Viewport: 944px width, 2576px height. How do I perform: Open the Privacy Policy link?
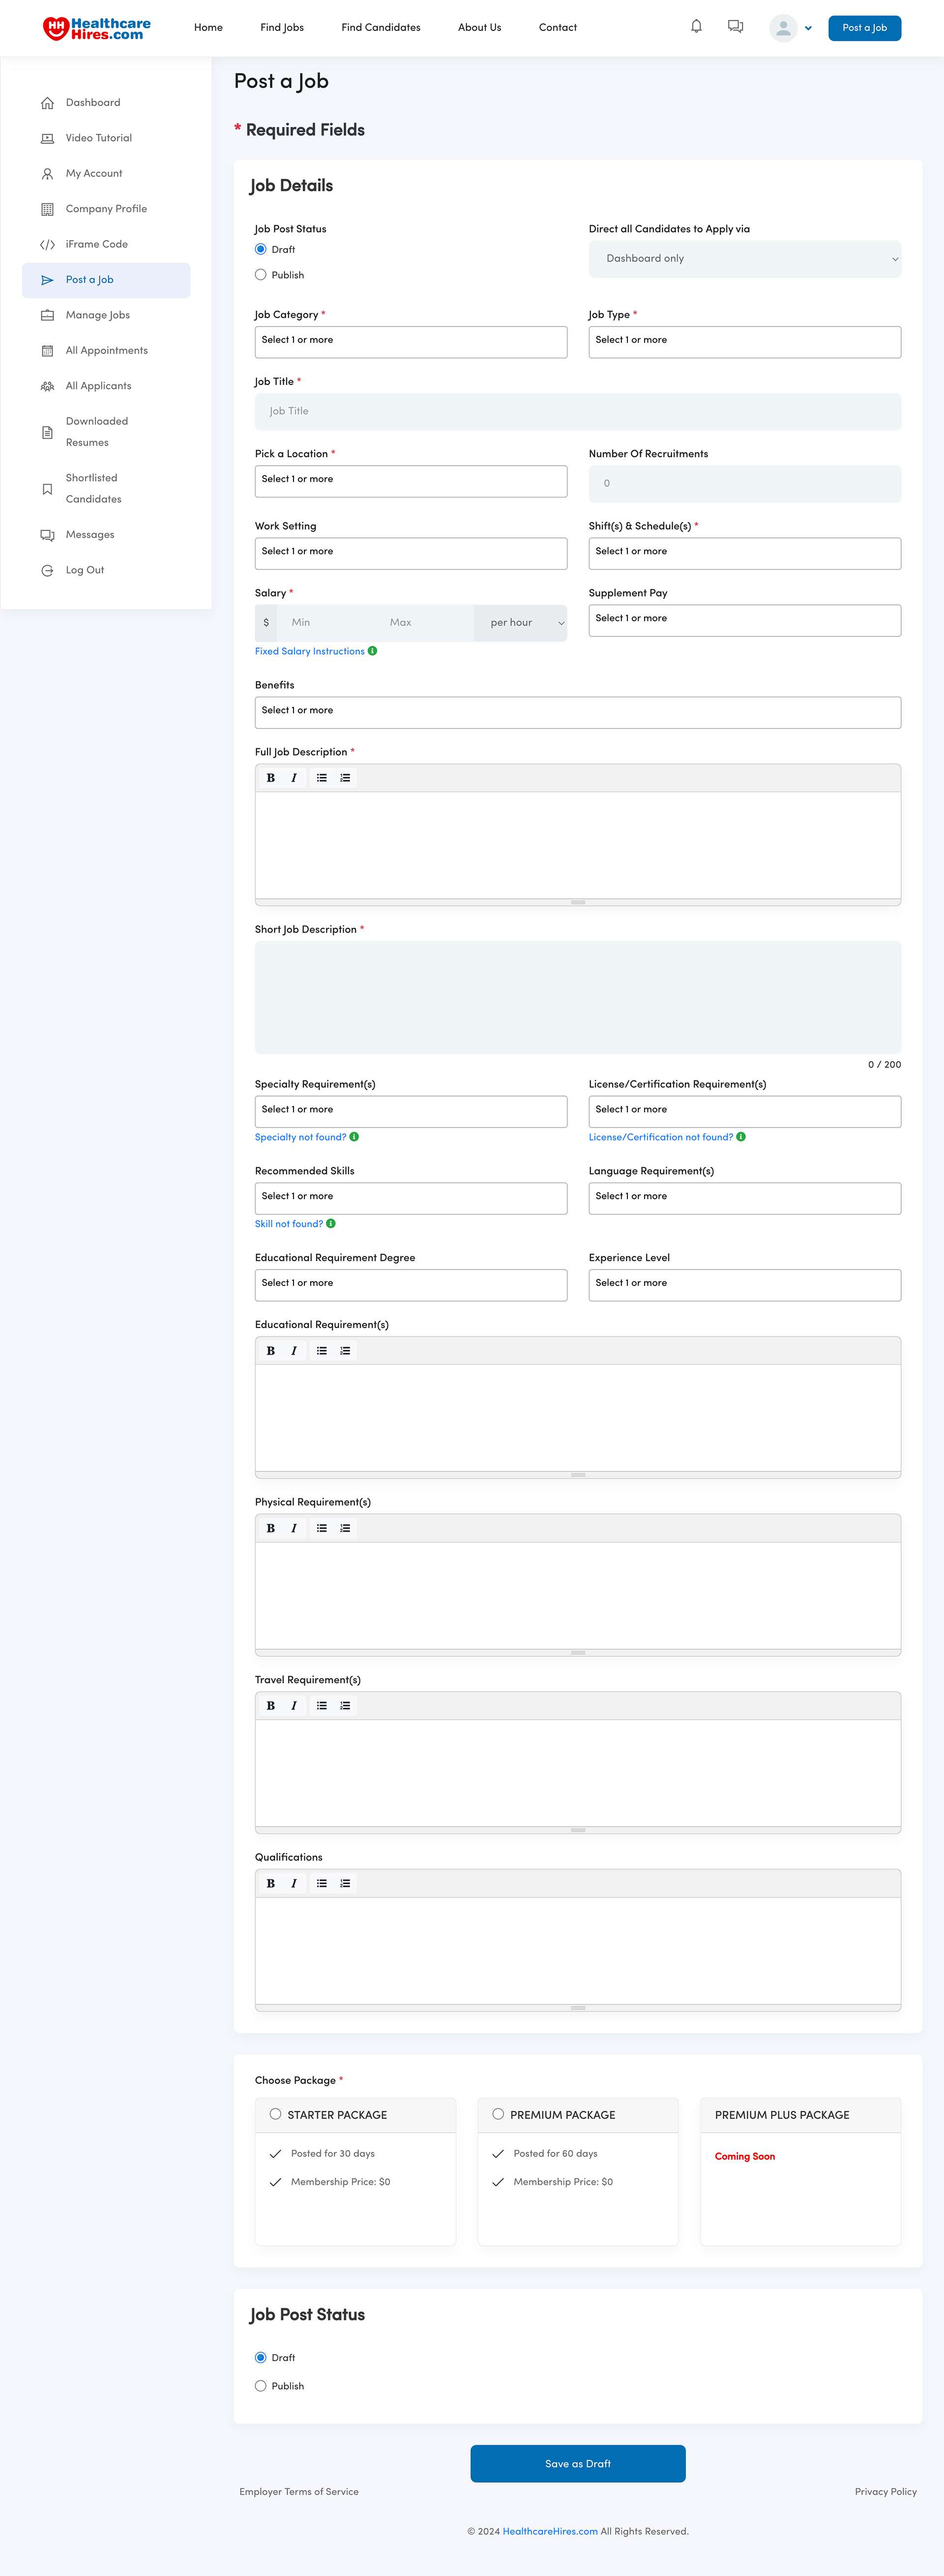tap(886, 2492)
